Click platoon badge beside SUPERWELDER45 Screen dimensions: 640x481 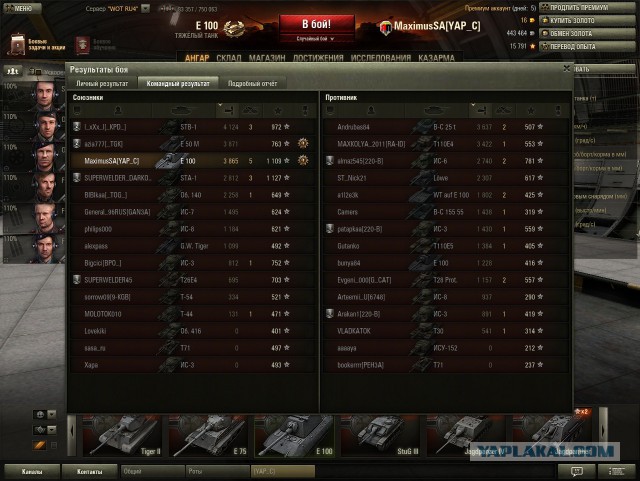(76, 280)
